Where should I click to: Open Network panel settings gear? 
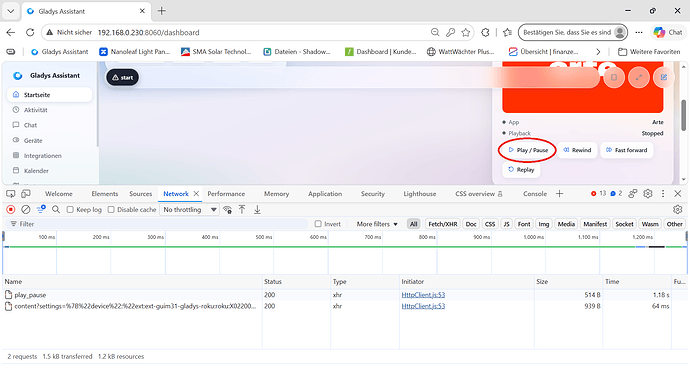tap(678, 209)
